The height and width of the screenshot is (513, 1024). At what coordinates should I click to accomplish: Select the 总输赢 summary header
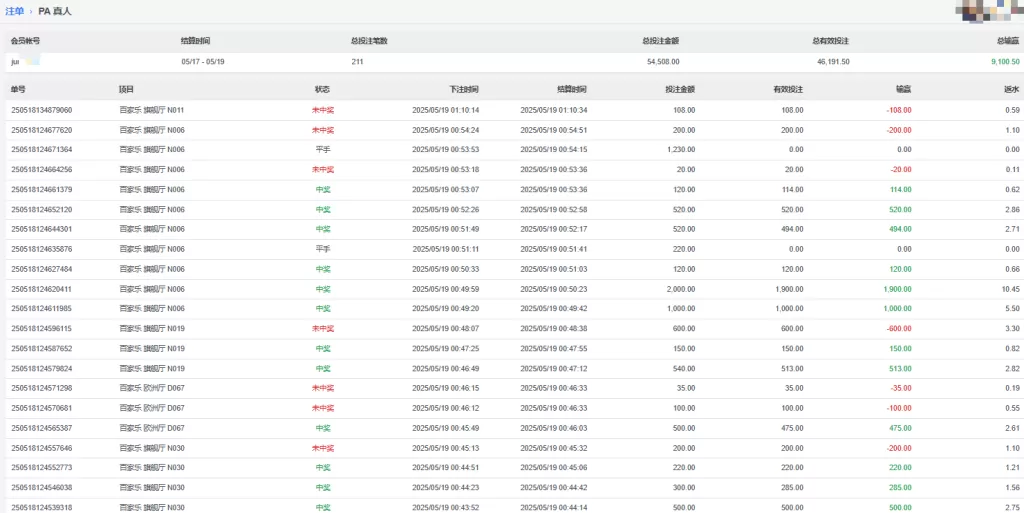[1008, 40]
